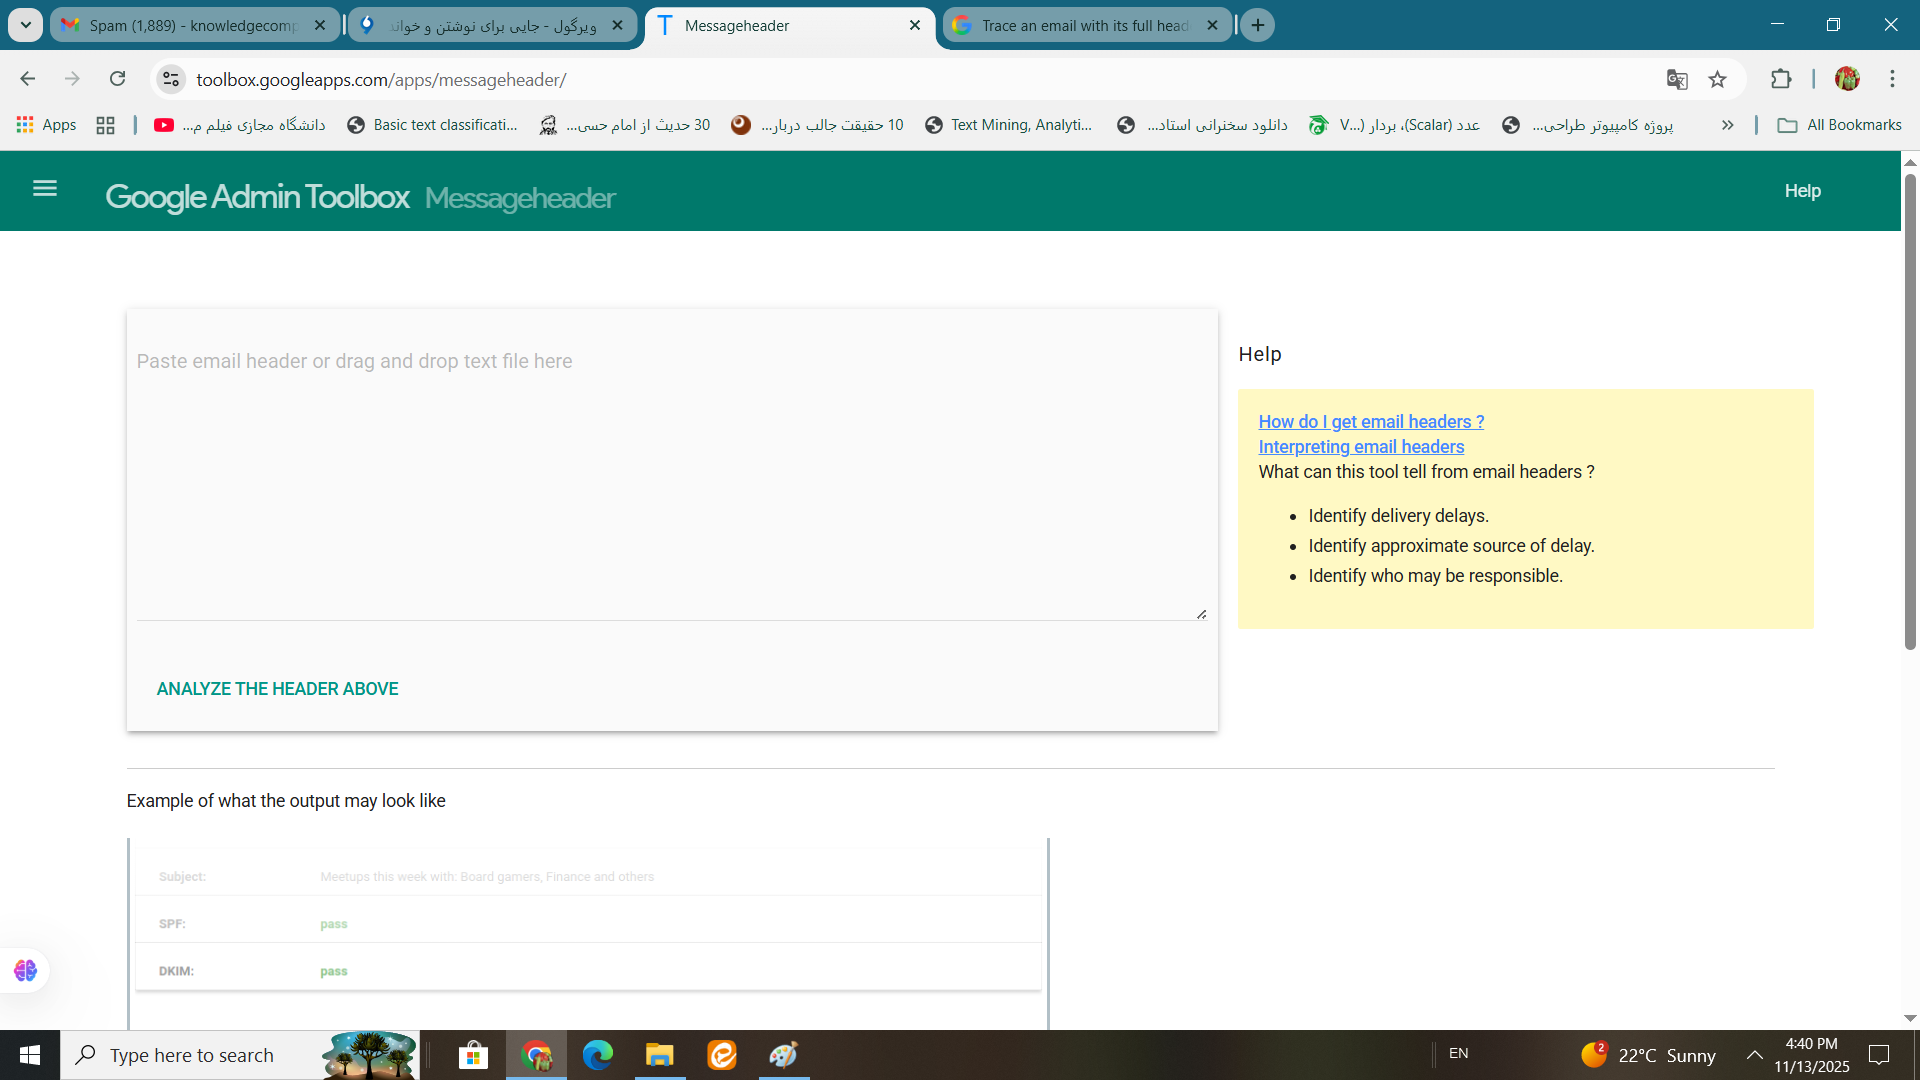Switch to the Spam Gmail tab
Viewport: 1920px width, 1080px height.
[x=192, y=25]
